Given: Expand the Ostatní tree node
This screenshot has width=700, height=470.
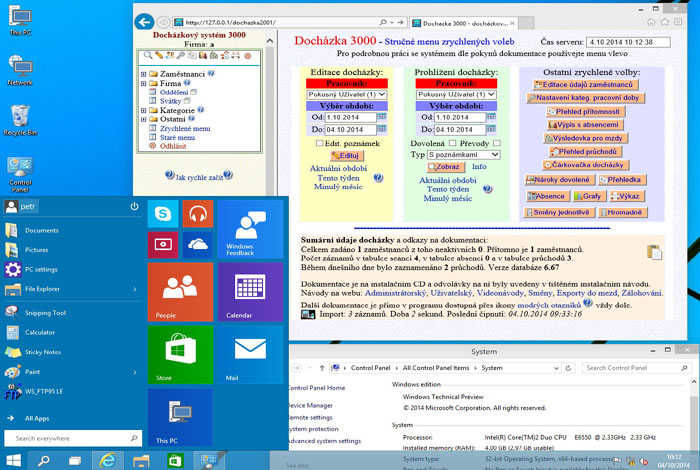Looking at the screenshot, I should tap(143, 119).
